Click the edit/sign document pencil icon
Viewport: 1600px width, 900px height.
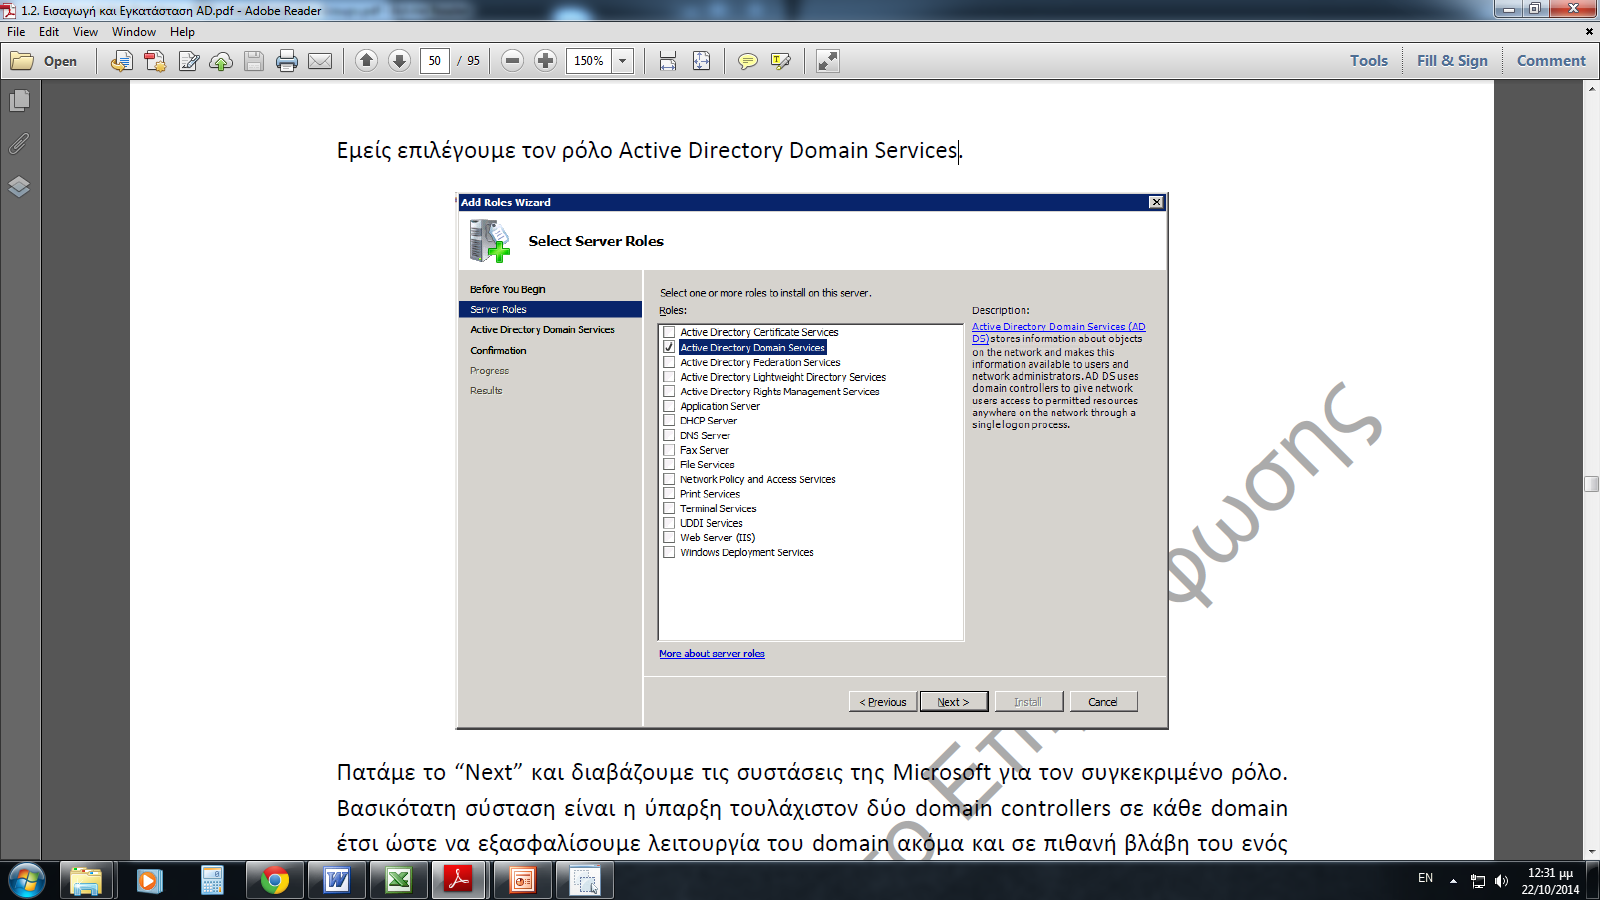tap(188, 61)
